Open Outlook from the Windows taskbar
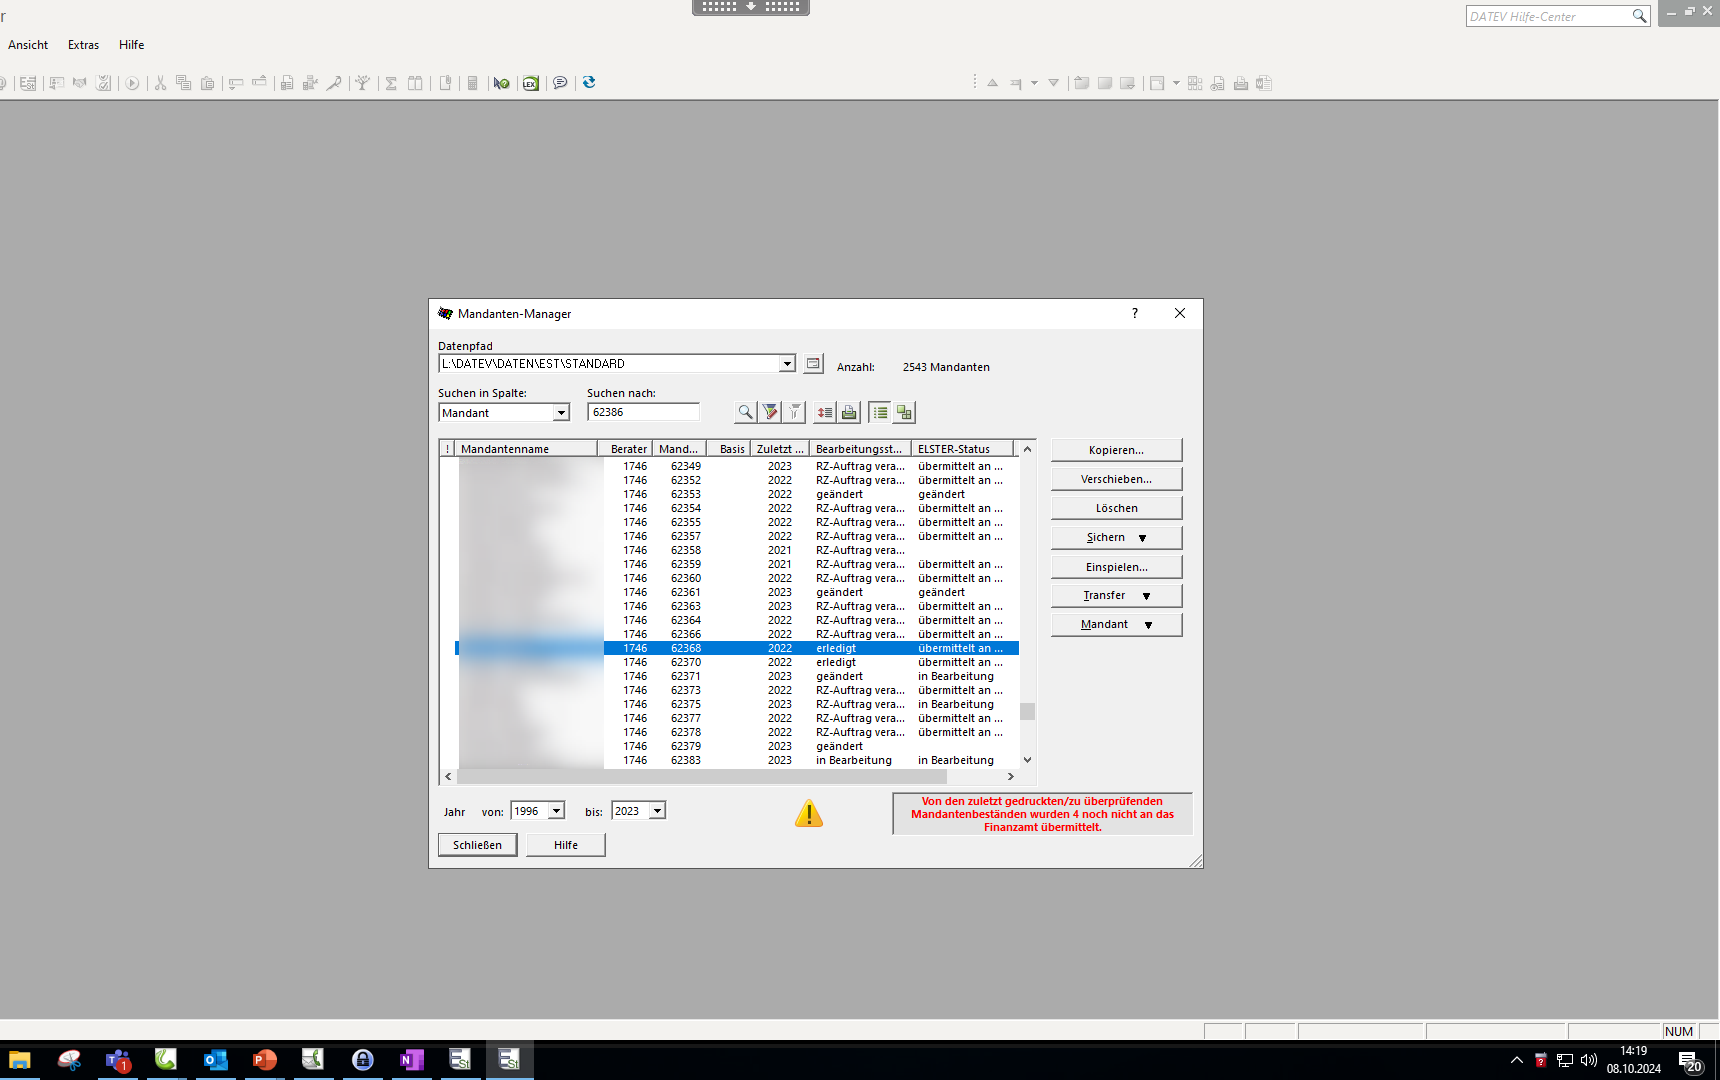This screenshot has width=1720, height=1080. (x=215, y=1060)
